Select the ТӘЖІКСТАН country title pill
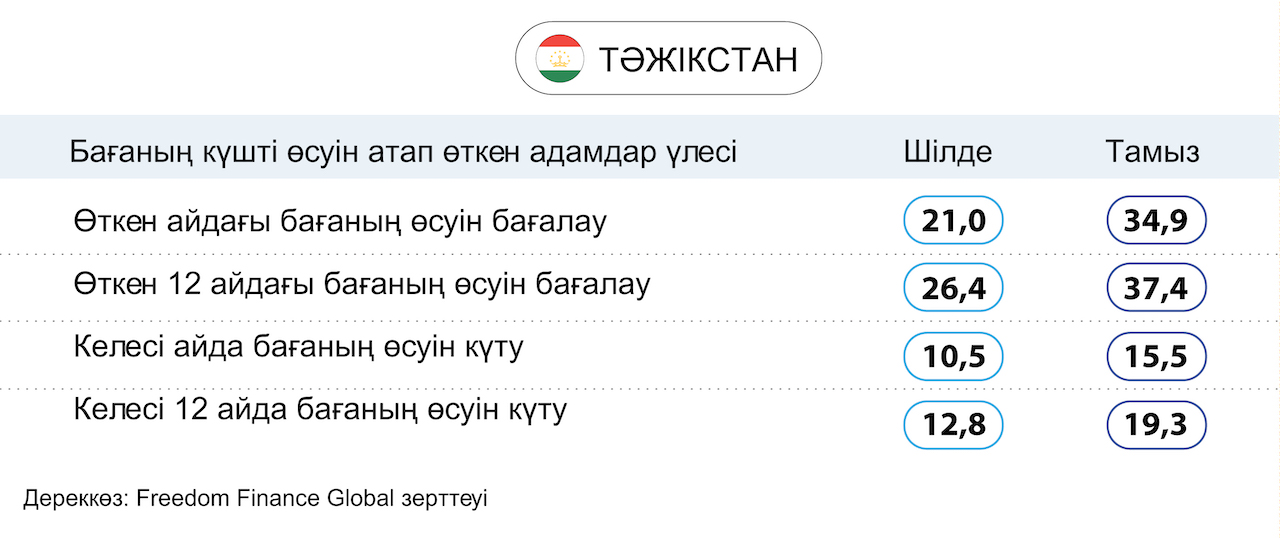This screenshot has height=538, width=1280. pyautogui.click(x=668, y=58)
